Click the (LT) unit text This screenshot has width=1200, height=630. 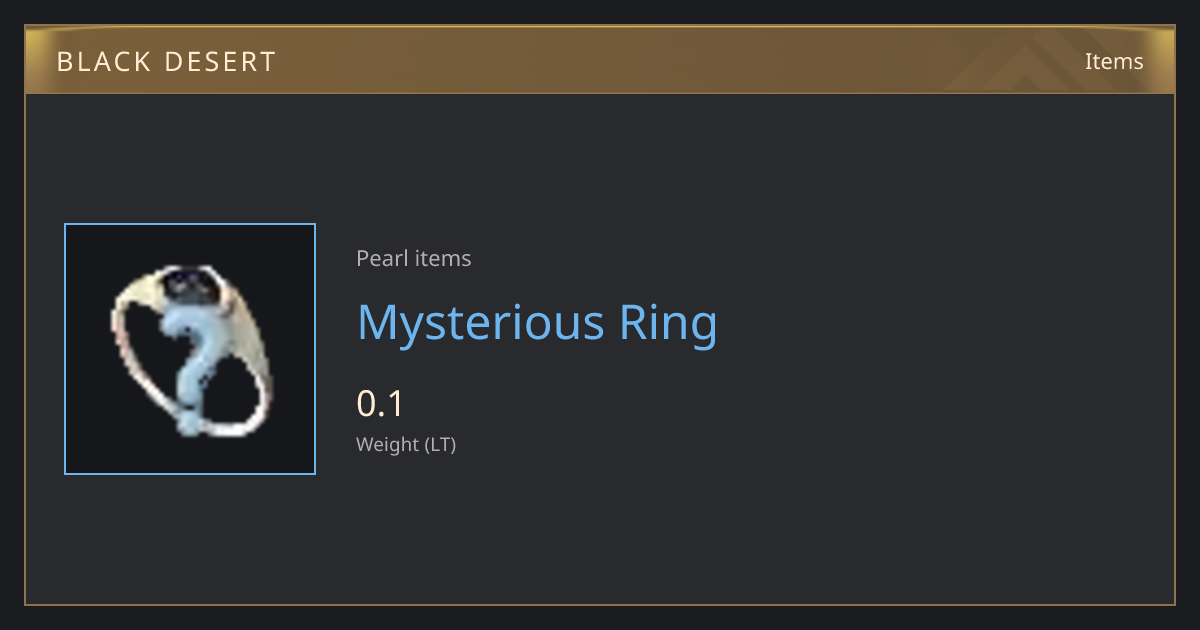coord(441,445)
